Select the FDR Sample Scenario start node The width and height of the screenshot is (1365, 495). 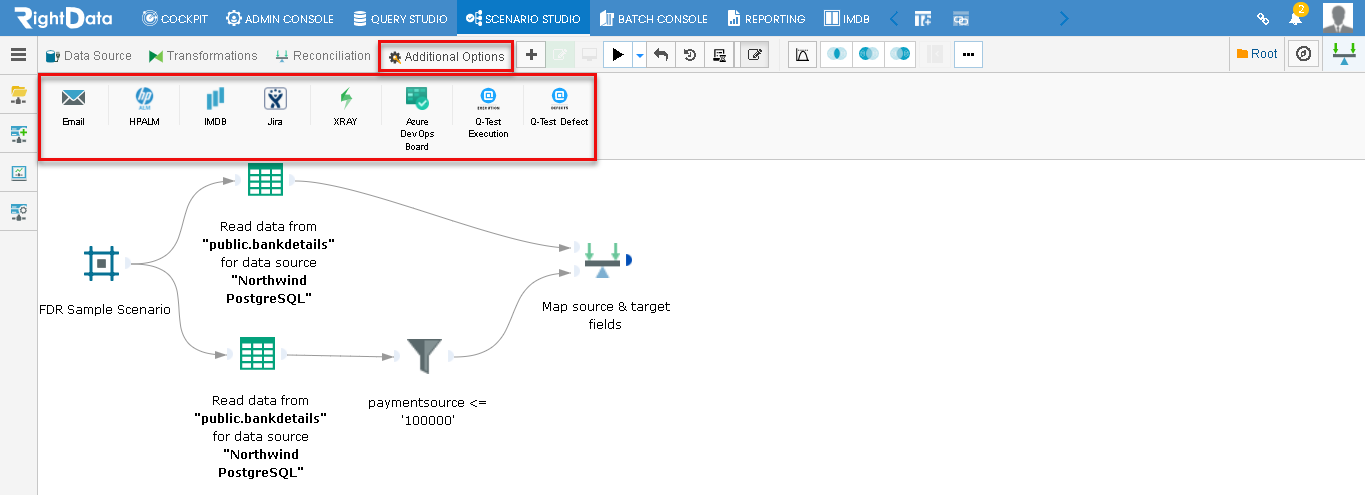[x=101, y=263]
